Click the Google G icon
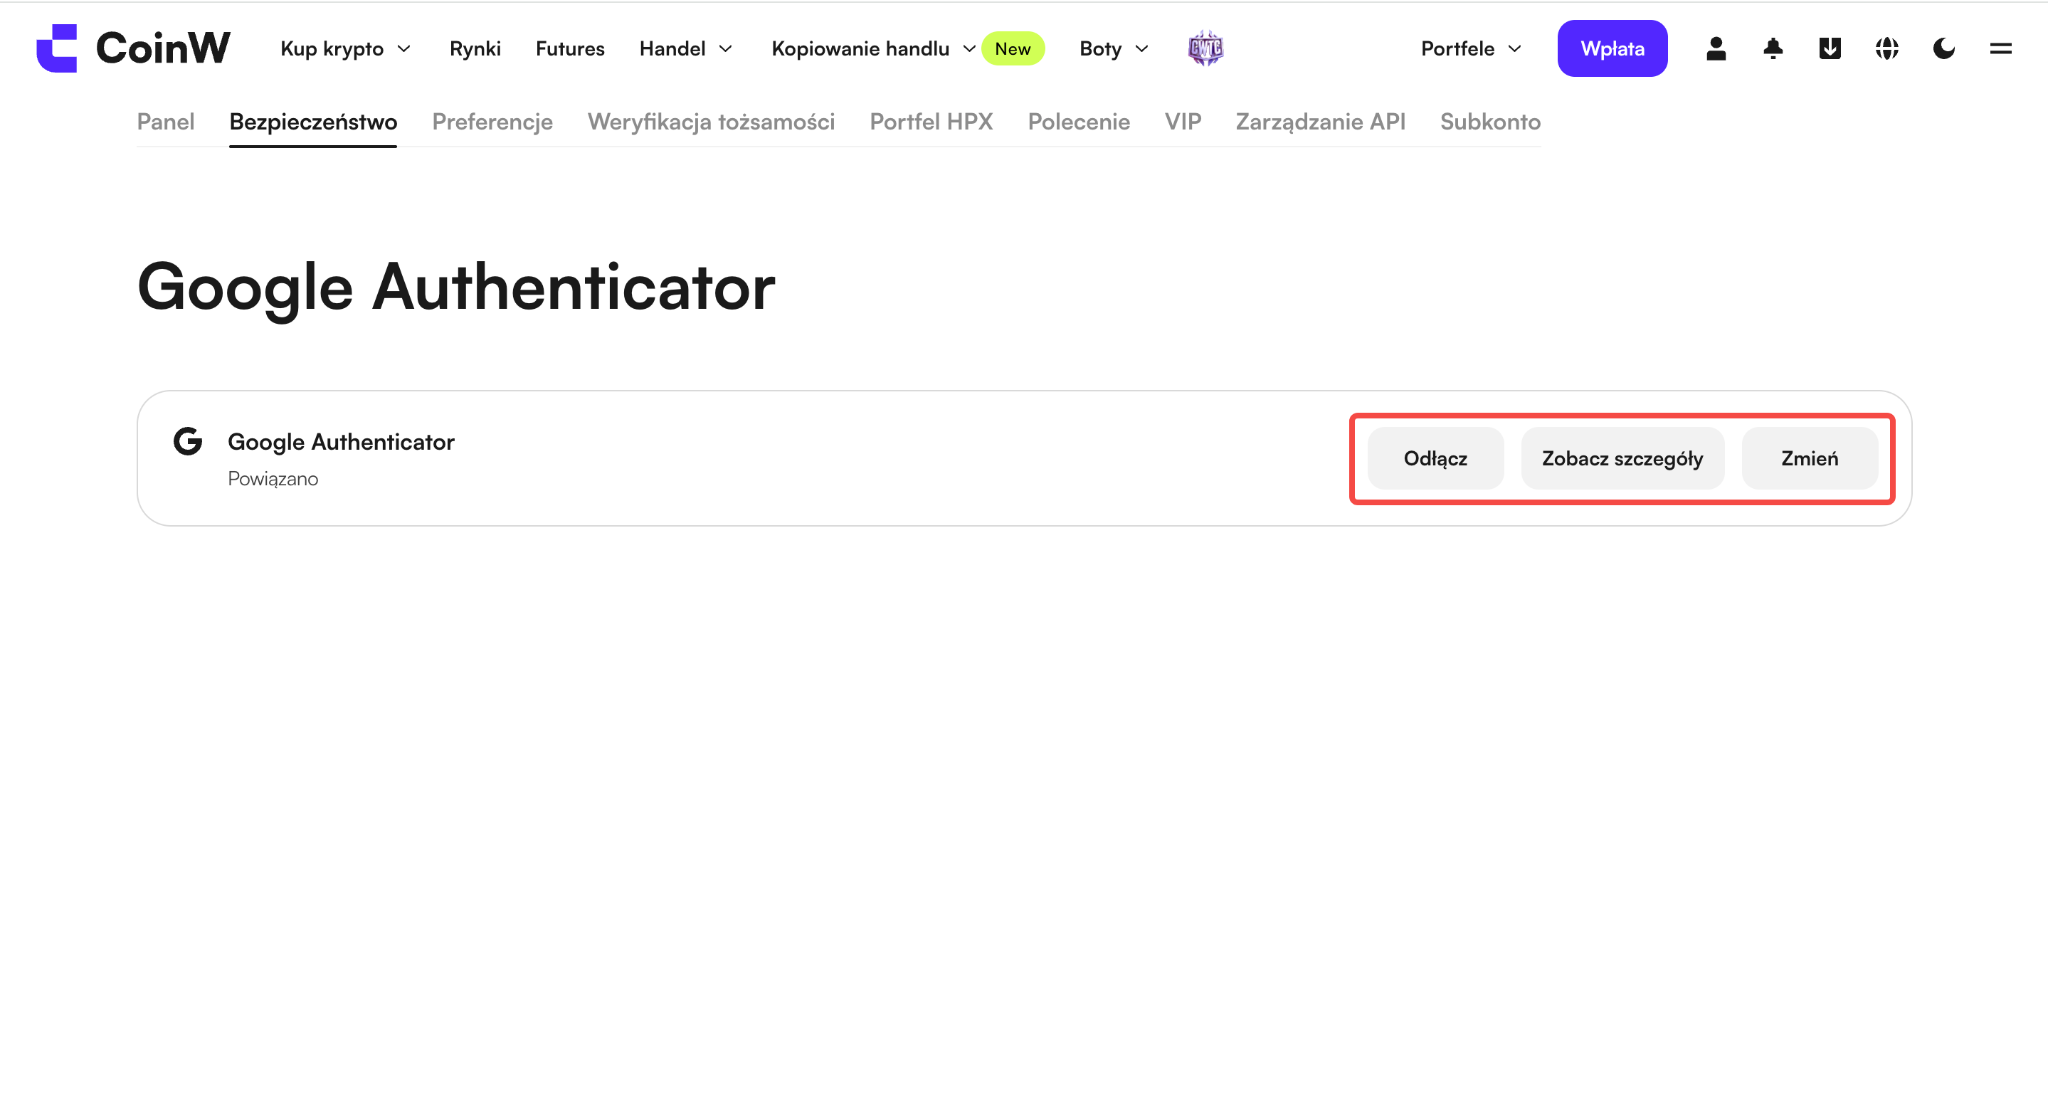Screen dimensions: 2048x1109 coord(188,441)
